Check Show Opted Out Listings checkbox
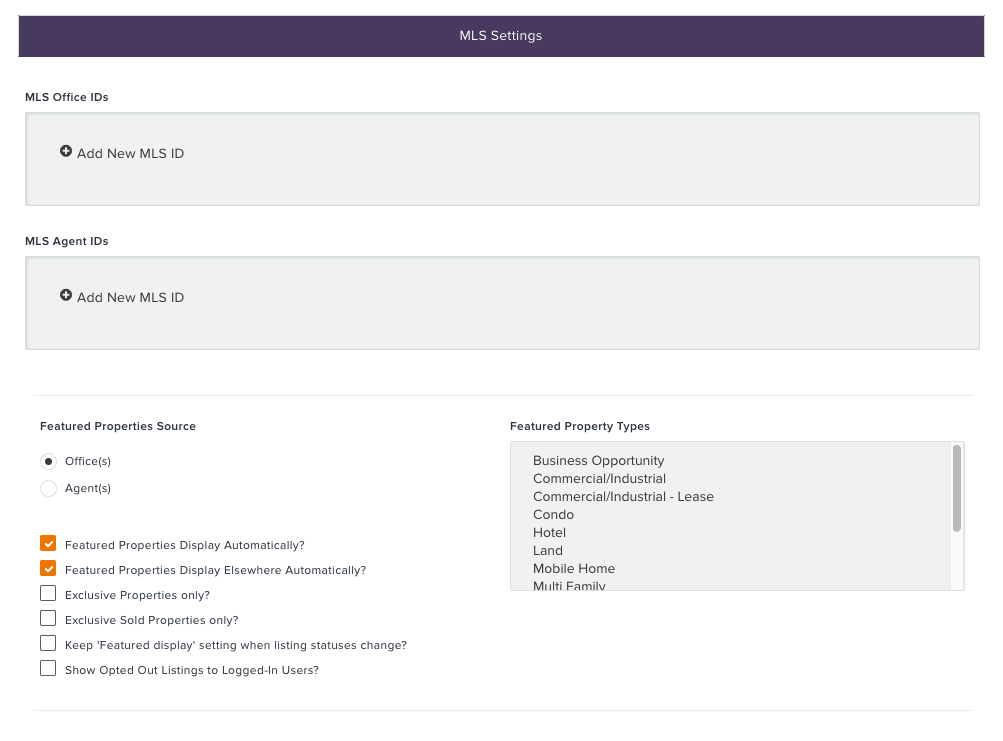 (48, 669)
